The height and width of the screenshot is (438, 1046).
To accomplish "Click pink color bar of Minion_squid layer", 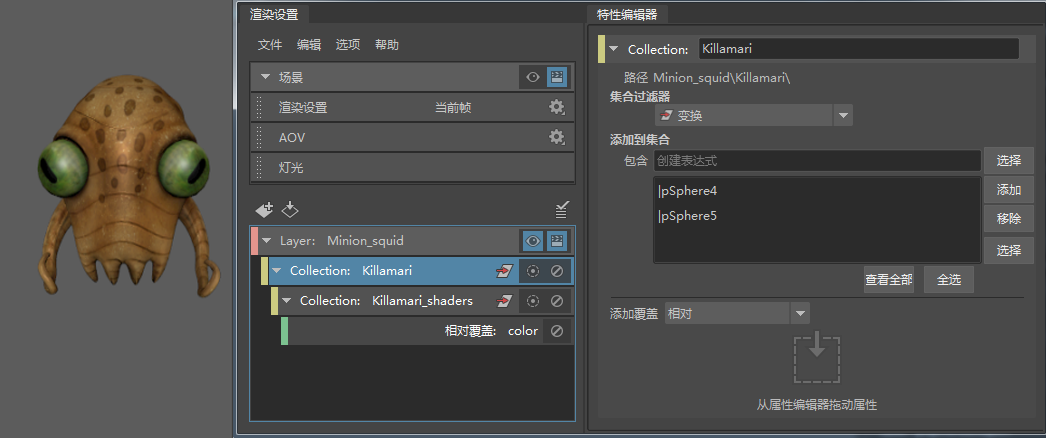I will (x=253, y=241).
